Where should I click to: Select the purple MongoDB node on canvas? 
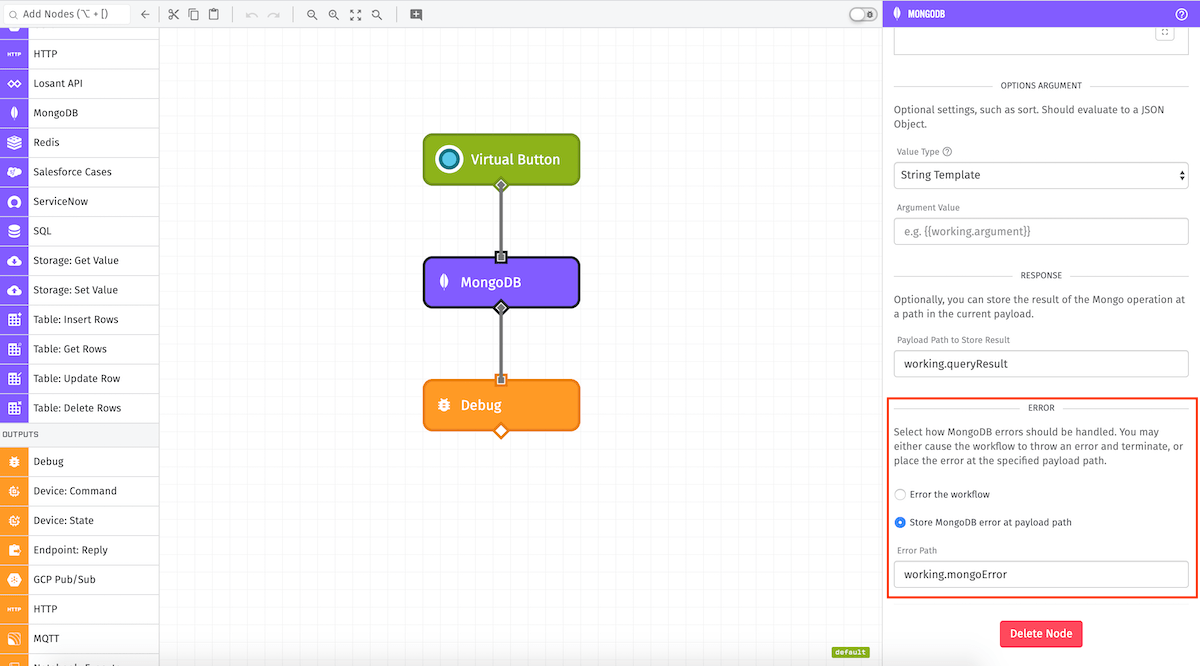[501, 282]
